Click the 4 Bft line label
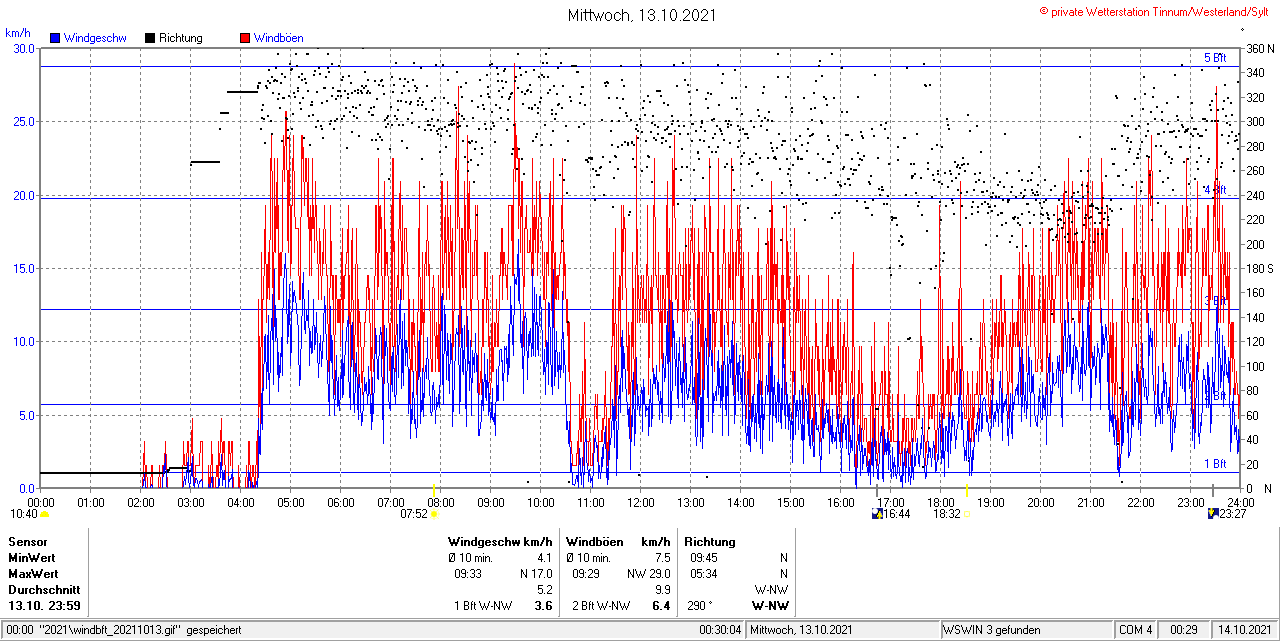The width and height of the screenshot is (1280, 641). pos(1214,190)
